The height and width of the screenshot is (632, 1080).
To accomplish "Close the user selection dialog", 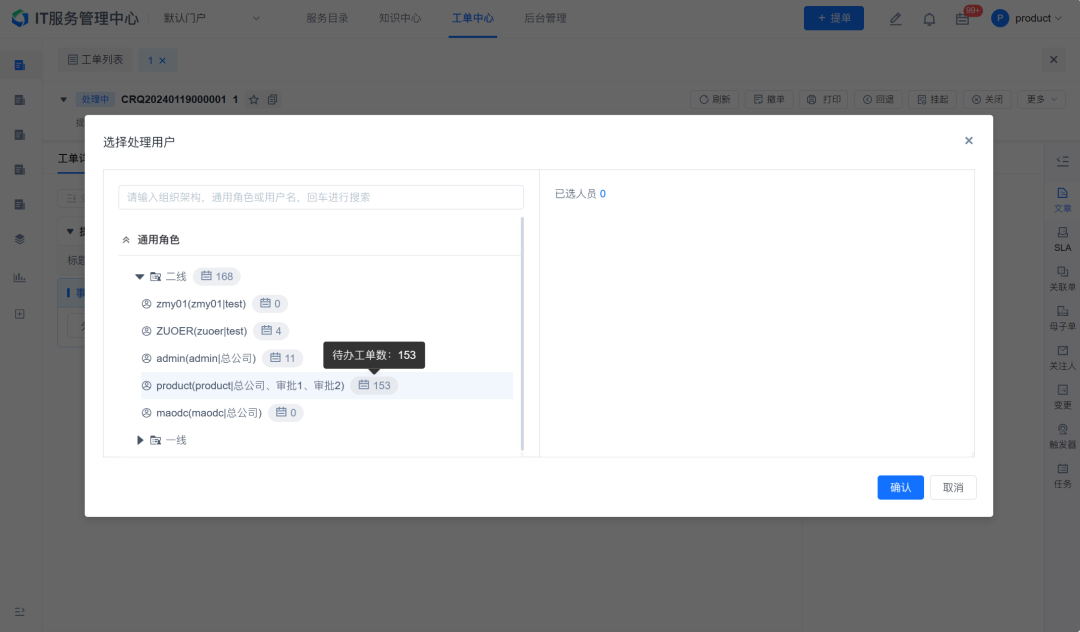I will (x=968, y=140).
